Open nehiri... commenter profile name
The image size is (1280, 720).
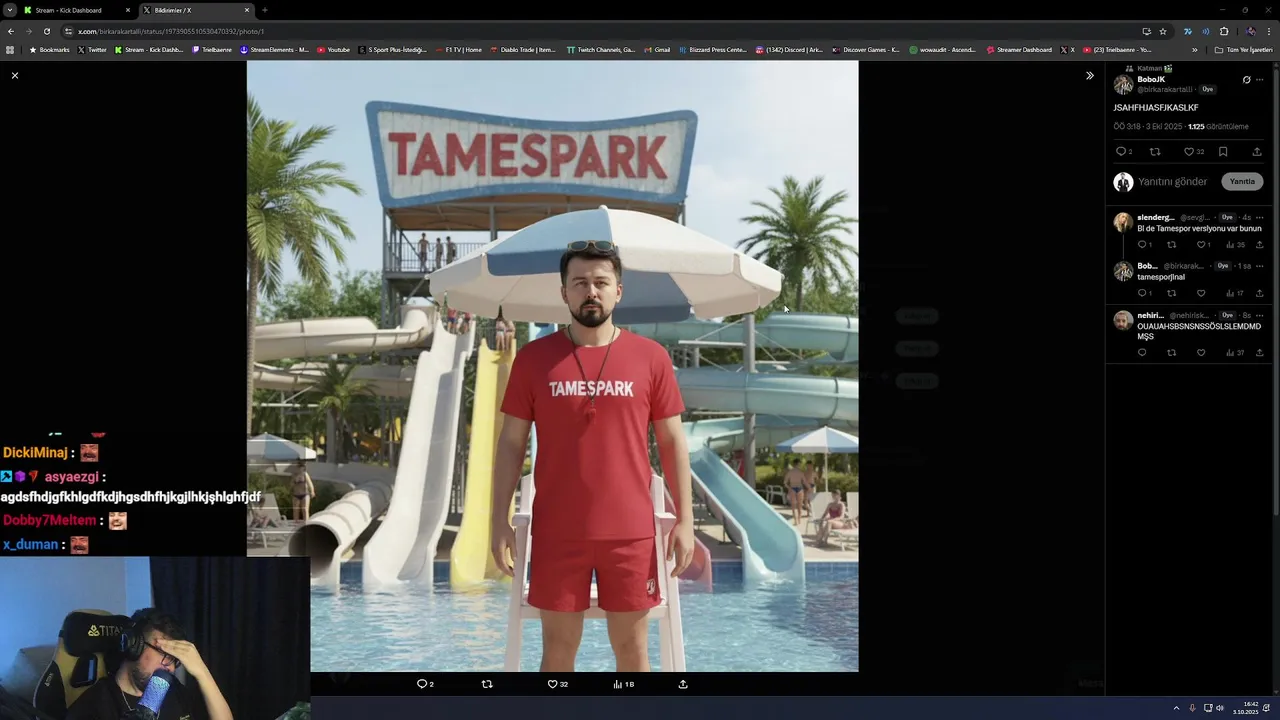1150,315
